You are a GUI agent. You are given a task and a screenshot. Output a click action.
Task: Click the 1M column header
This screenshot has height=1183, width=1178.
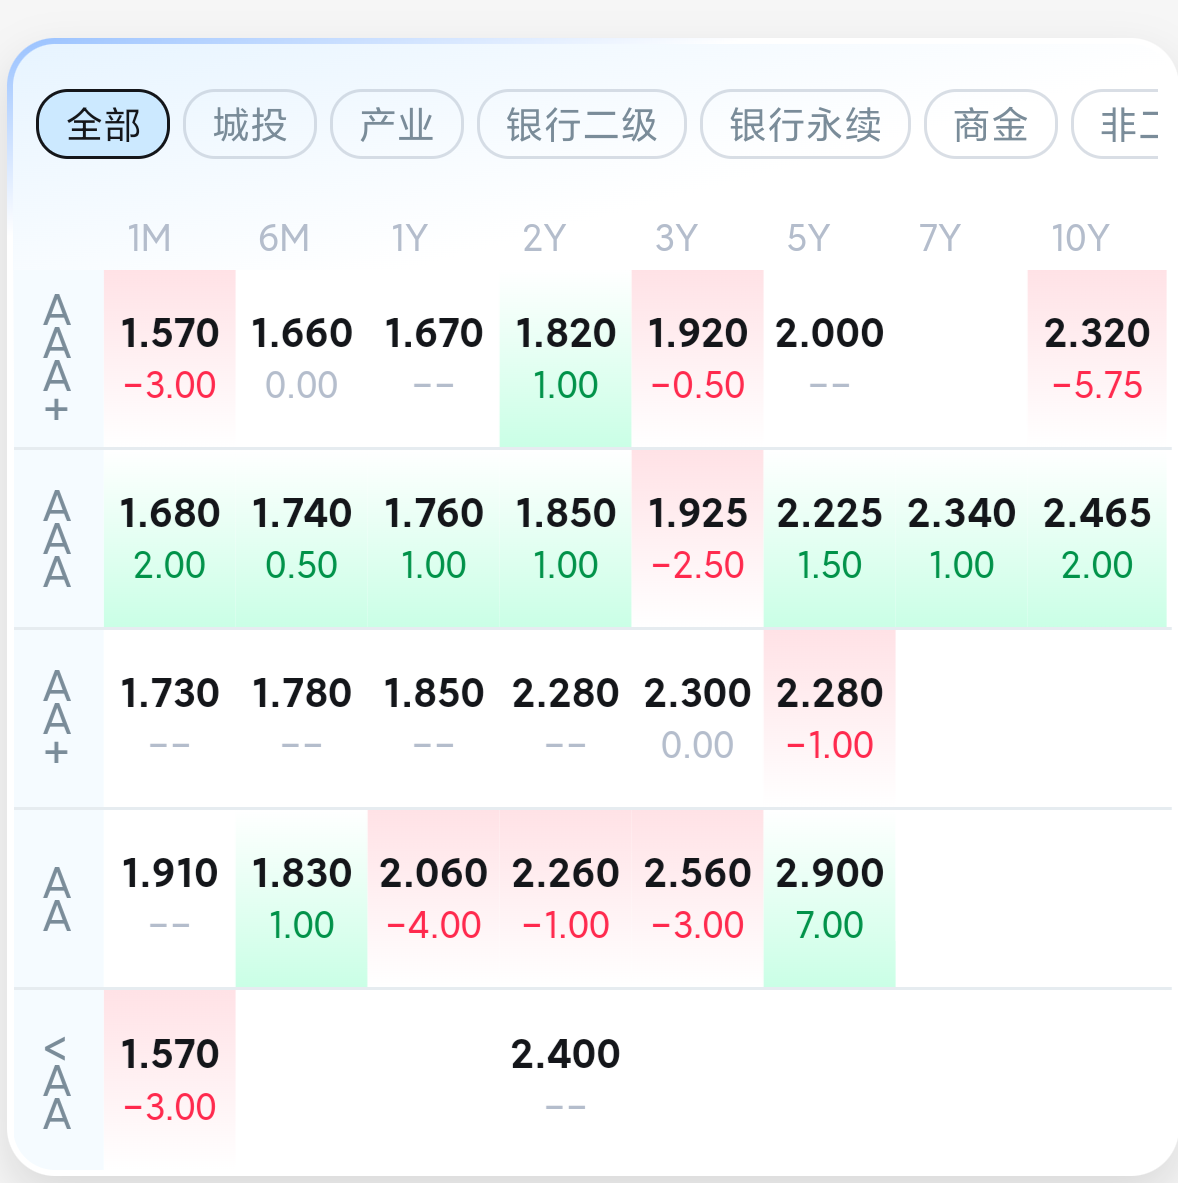149,238
